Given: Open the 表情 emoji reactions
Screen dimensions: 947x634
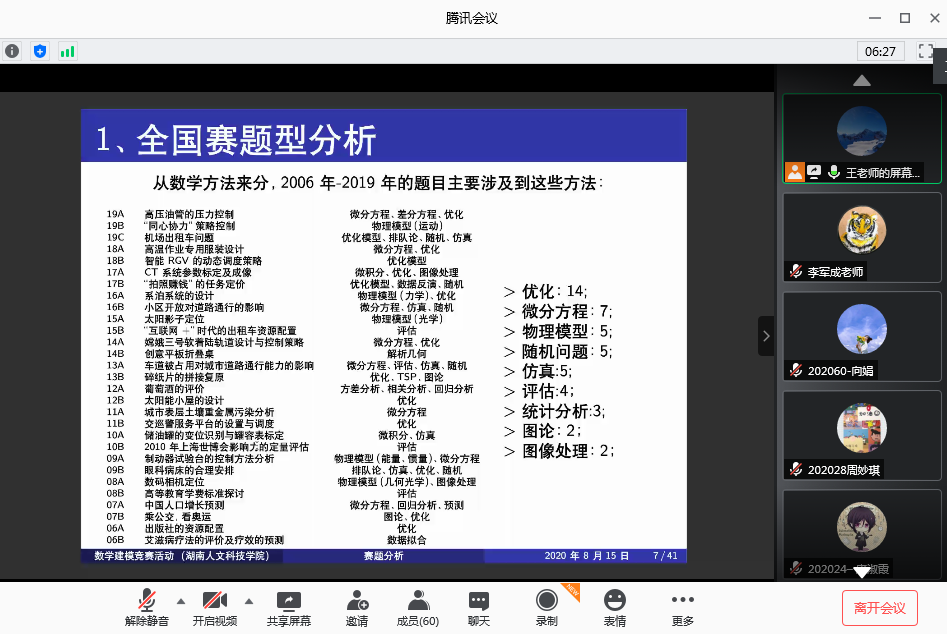Looking at the screenshot, I should tap(614, 607).
